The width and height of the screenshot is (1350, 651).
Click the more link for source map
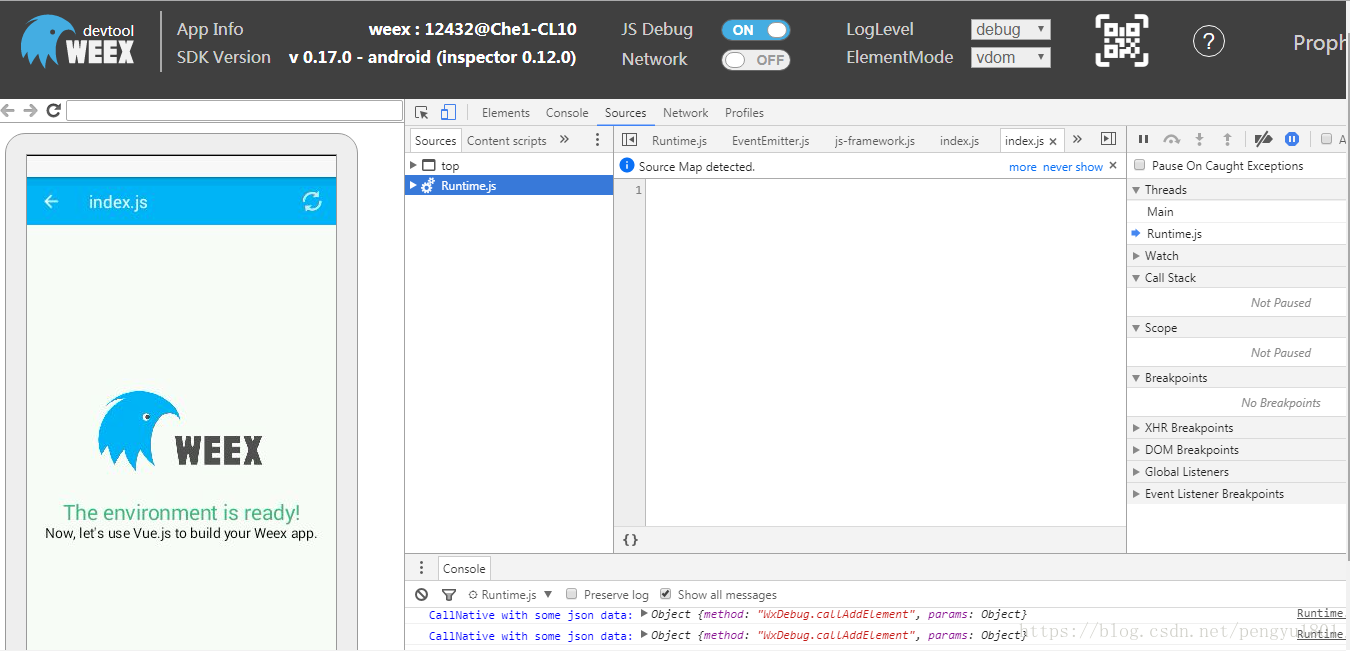coord(1023,167)
